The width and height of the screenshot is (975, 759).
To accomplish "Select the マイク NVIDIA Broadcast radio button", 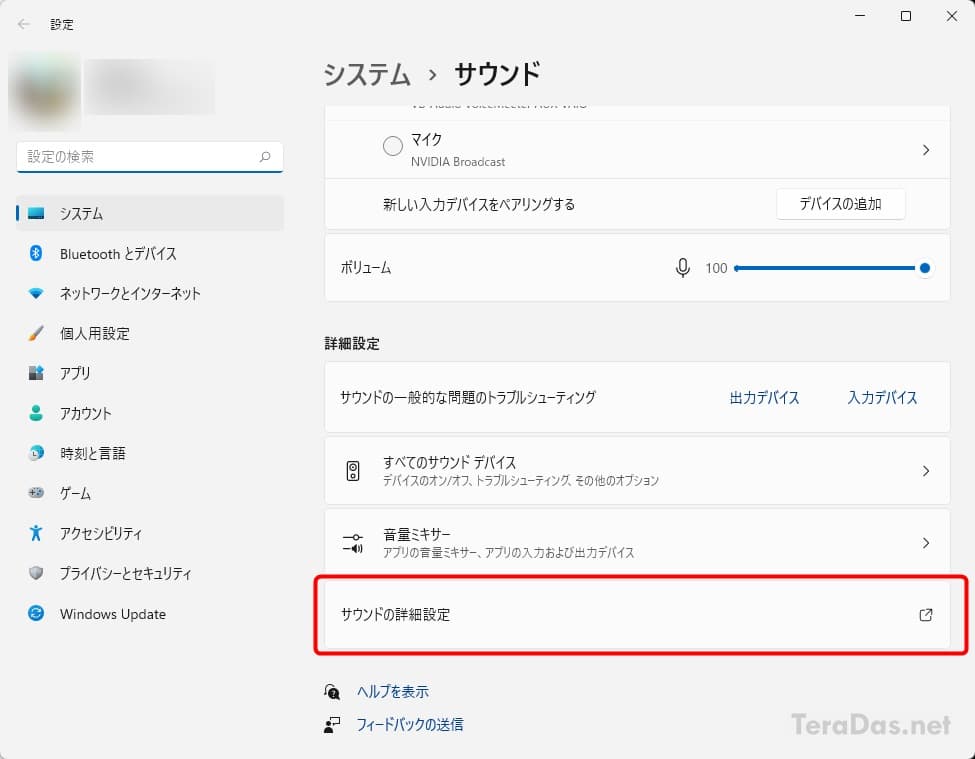I will 392,146.
